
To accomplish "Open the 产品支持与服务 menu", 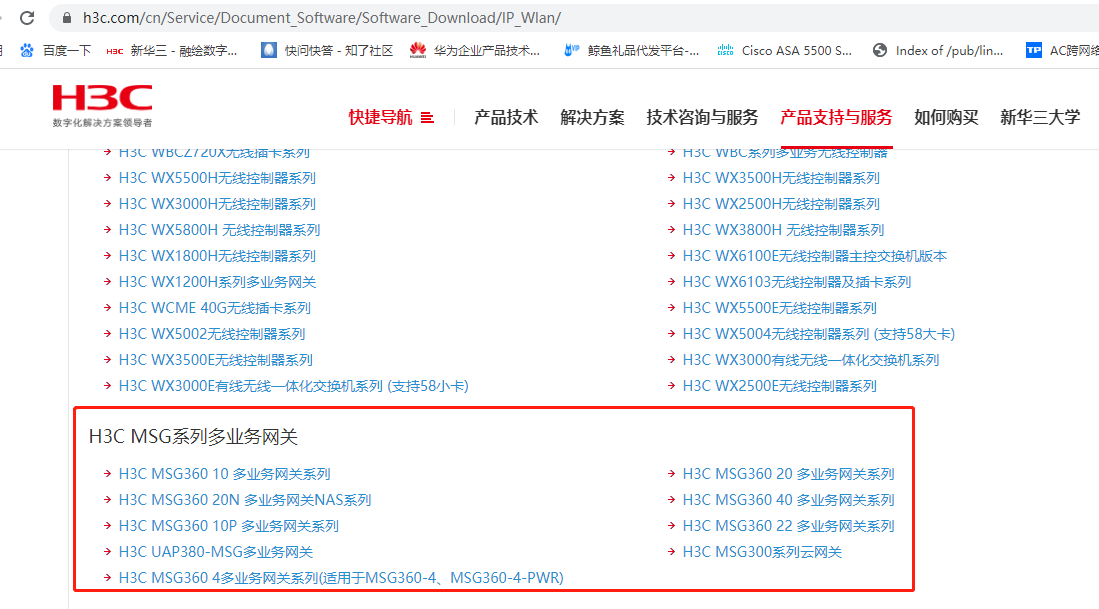I will pyautogui.click(x=836, y=117).
